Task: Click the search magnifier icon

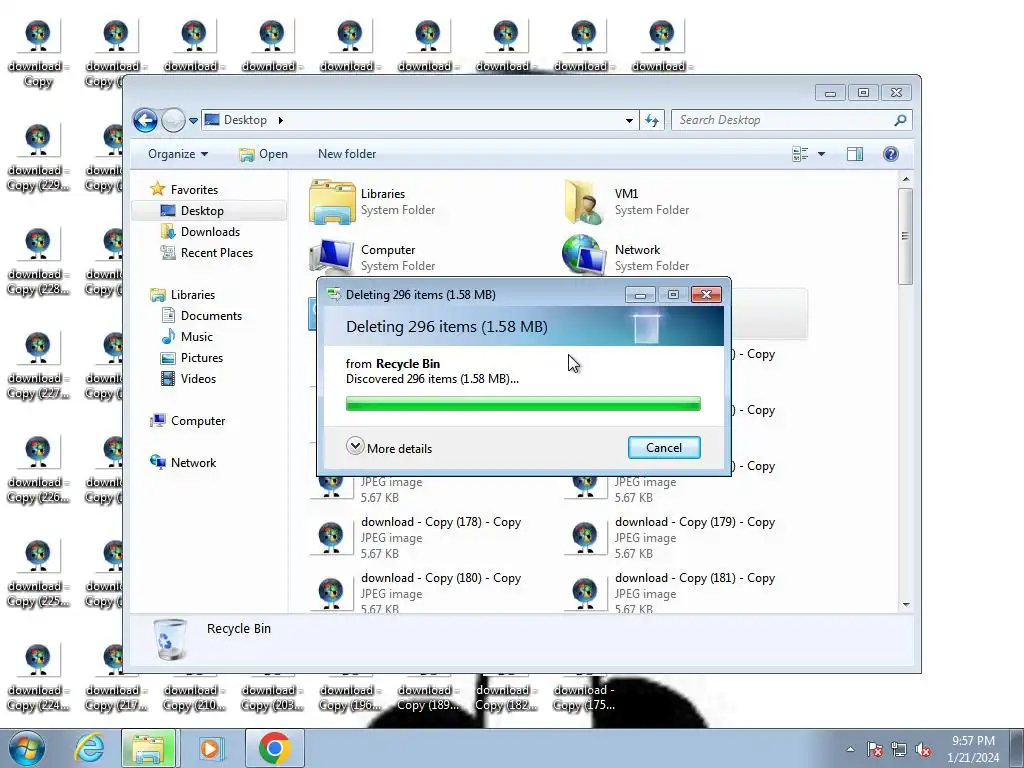Action: click(x=900, y=120)
